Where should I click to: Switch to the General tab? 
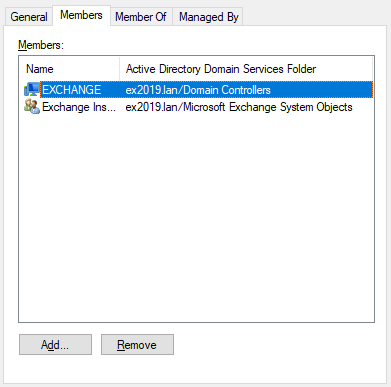[29, 17]
